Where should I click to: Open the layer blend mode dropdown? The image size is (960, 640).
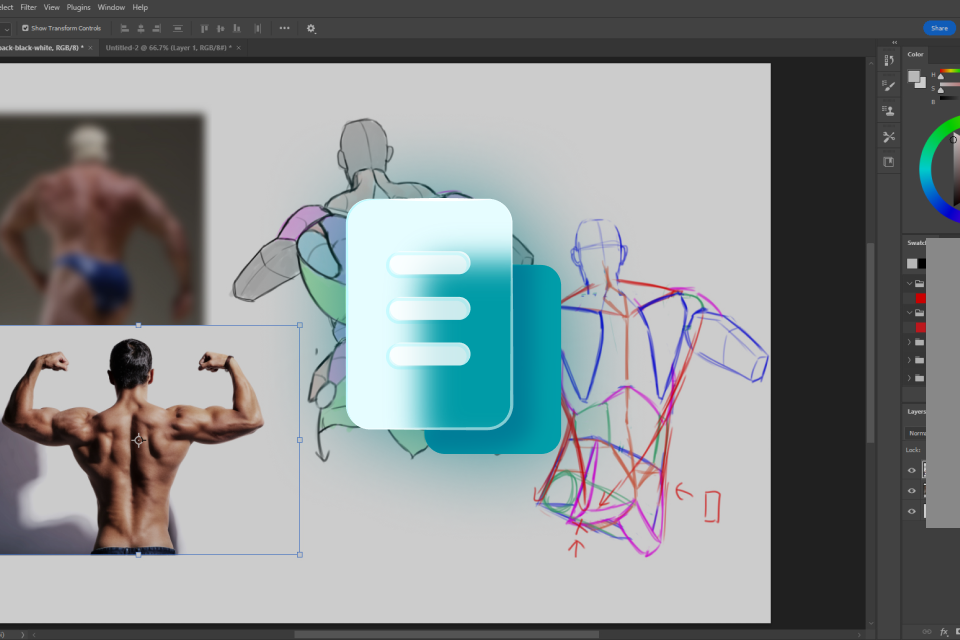pos(916,433)
